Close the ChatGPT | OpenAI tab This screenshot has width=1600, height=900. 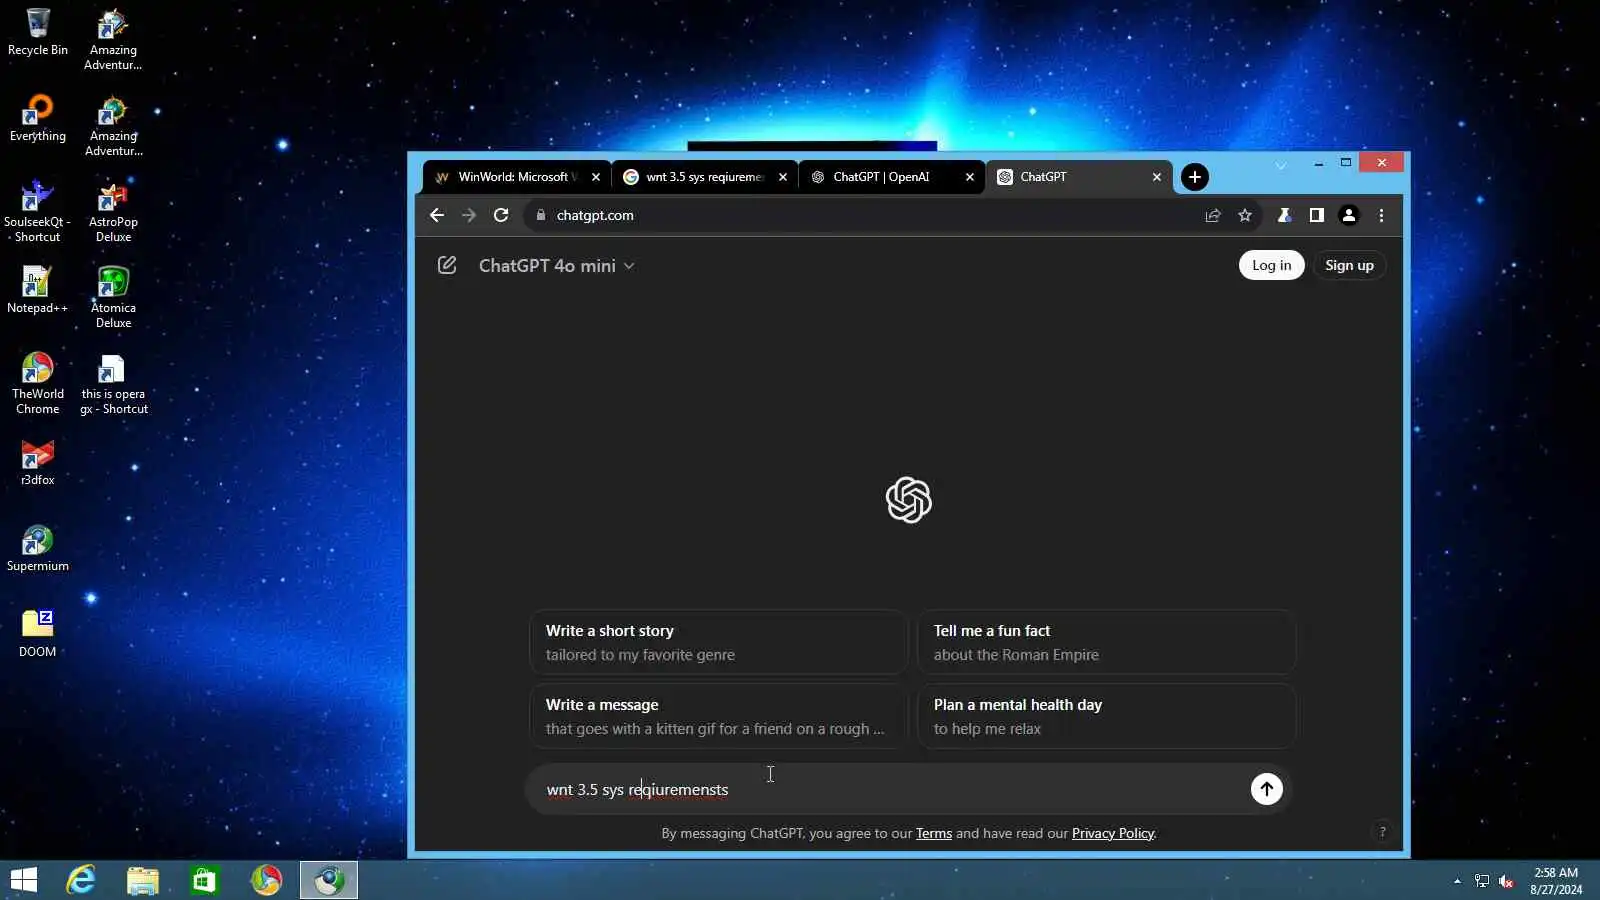(x=970, y=177)
